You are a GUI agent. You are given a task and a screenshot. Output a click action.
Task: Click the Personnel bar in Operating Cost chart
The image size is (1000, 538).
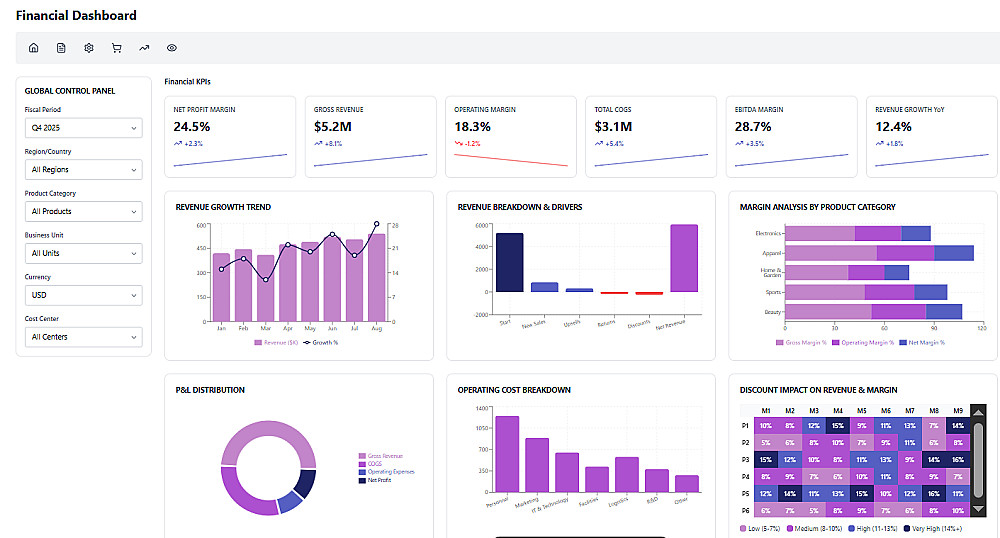507,454
